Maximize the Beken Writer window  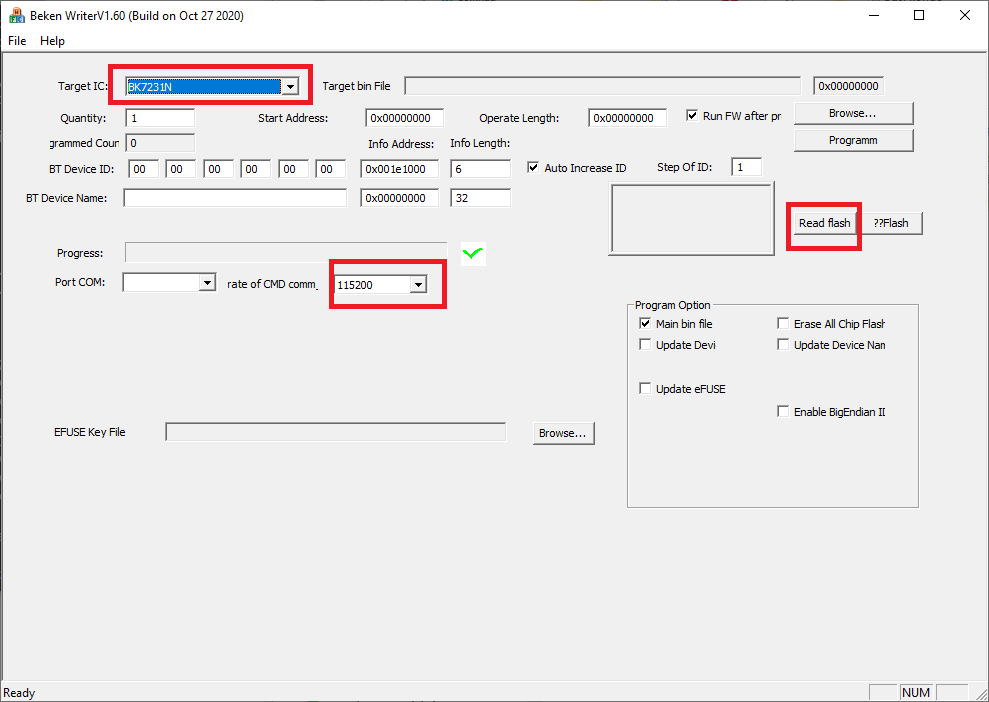[x=919, y=16]
